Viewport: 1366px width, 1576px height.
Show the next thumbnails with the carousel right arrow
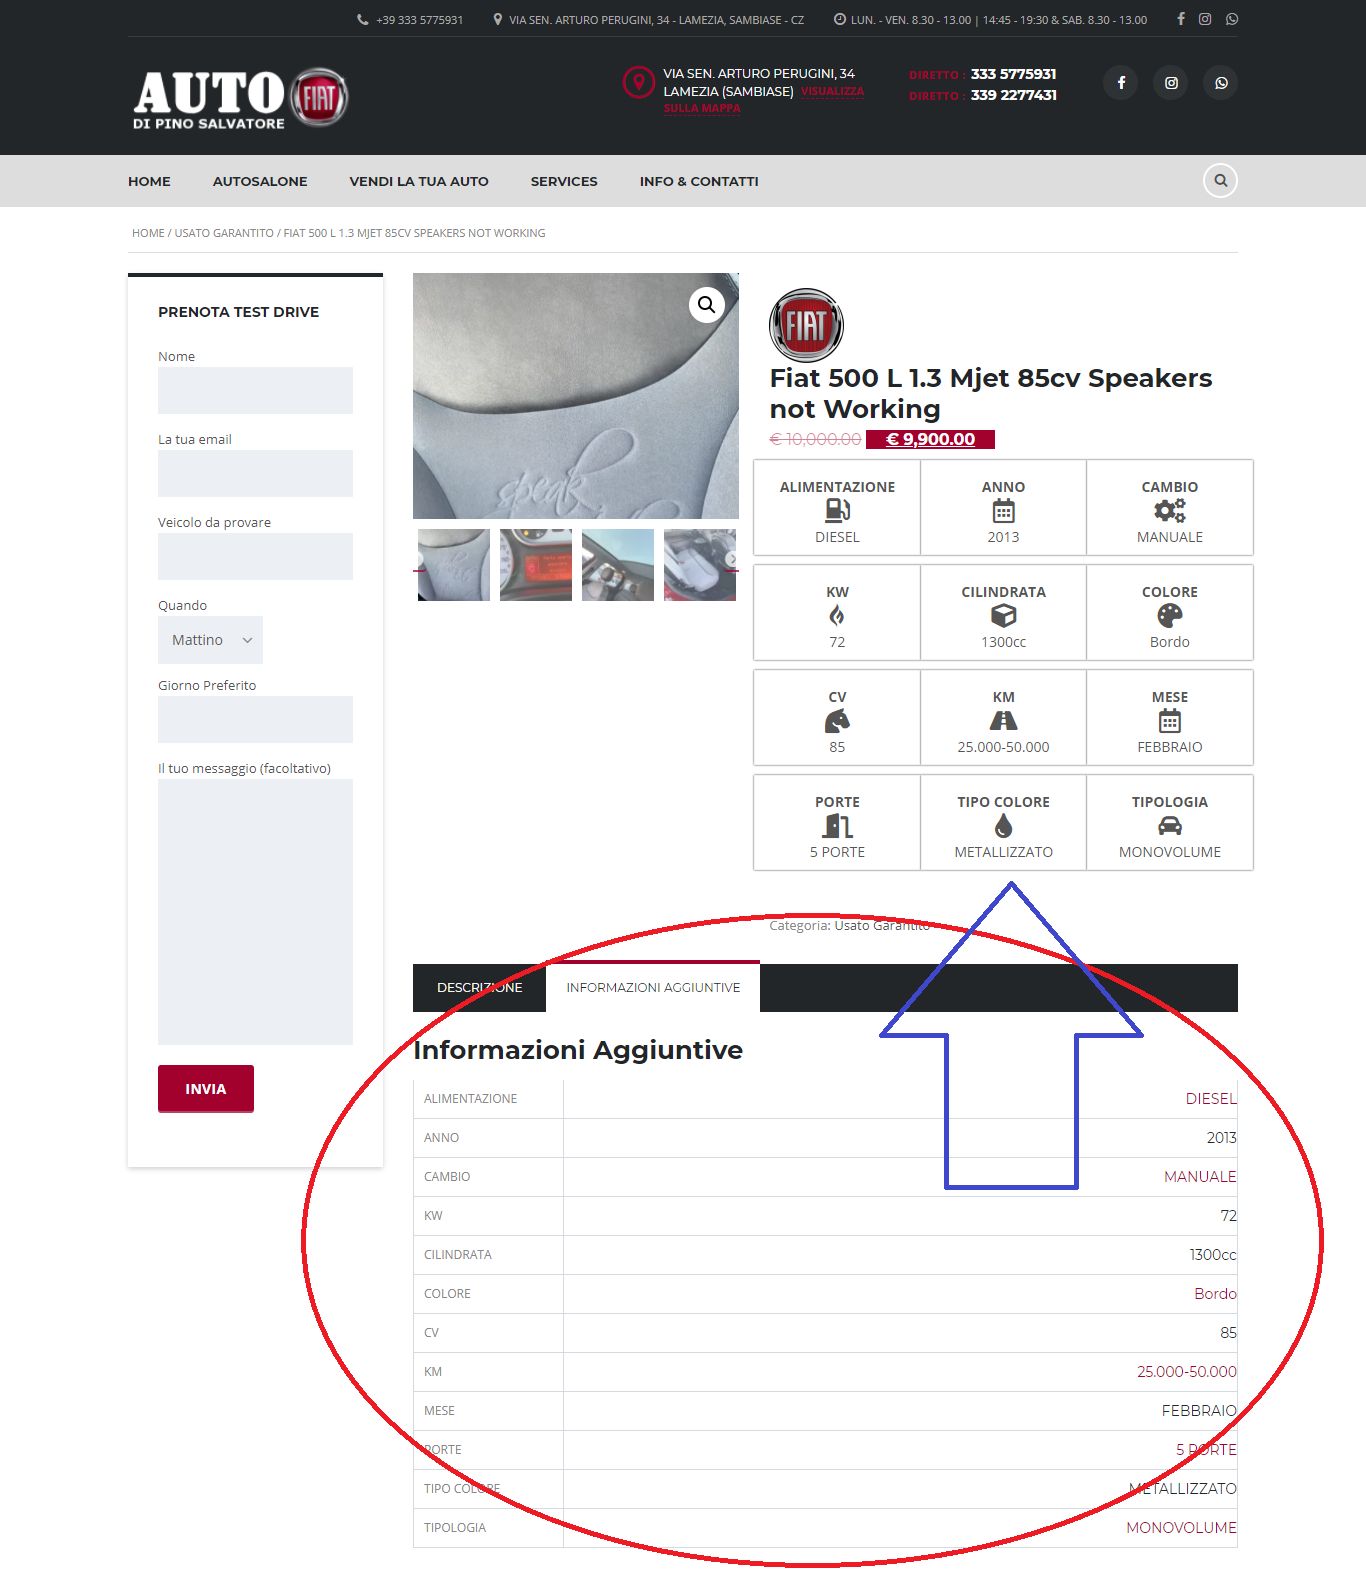coord(731,559)
